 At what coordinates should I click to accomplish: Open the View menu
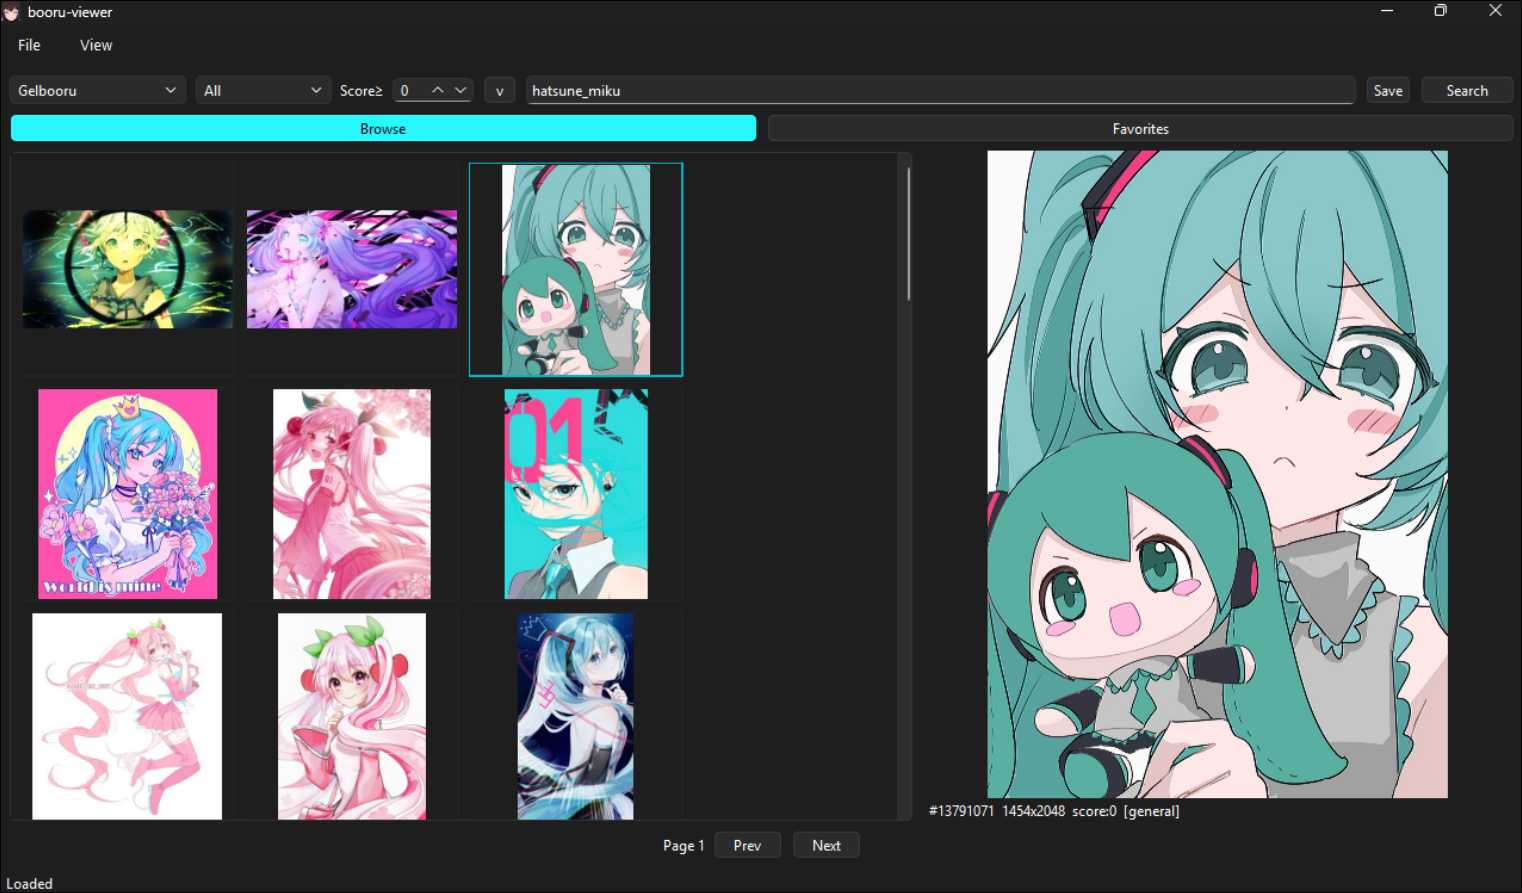[95, 45]
